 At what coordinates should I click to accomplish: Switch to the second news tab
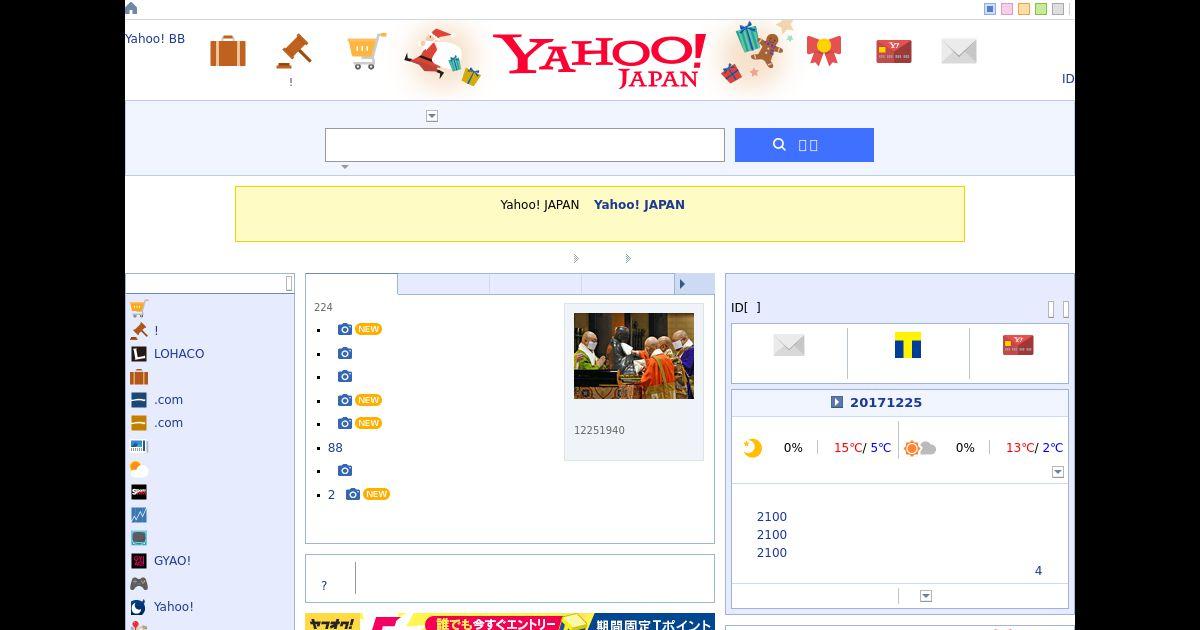(x=443, y=284)
